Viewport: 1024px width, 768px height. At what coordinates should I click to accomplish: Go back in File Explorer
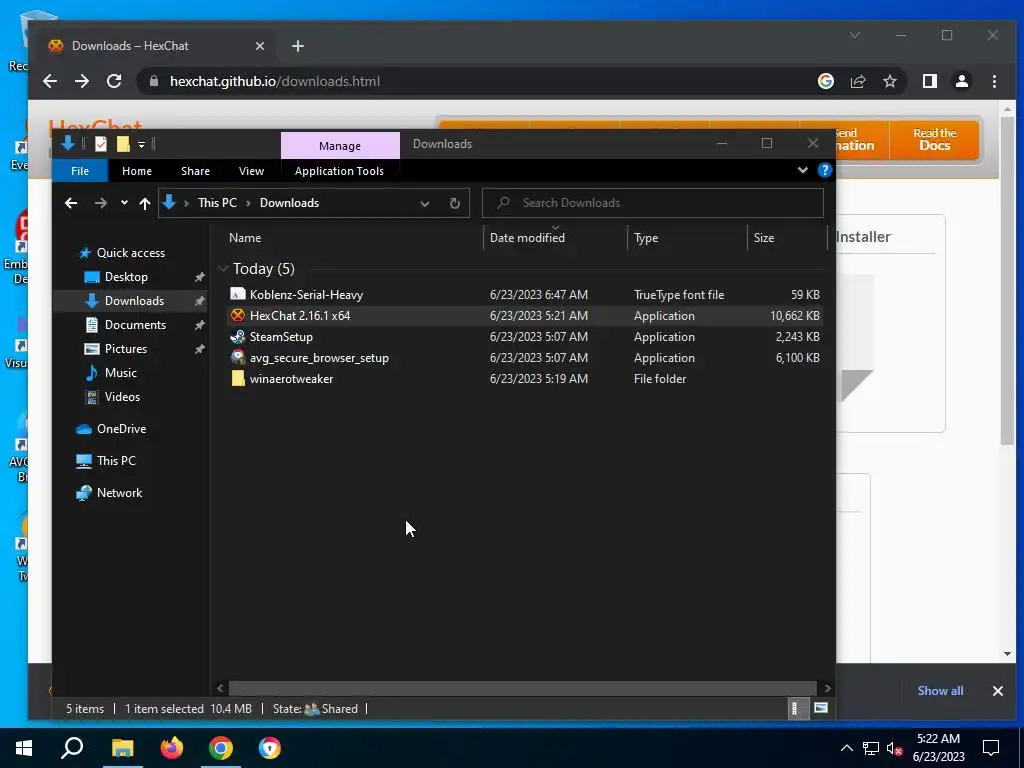[x=71, y=203]
